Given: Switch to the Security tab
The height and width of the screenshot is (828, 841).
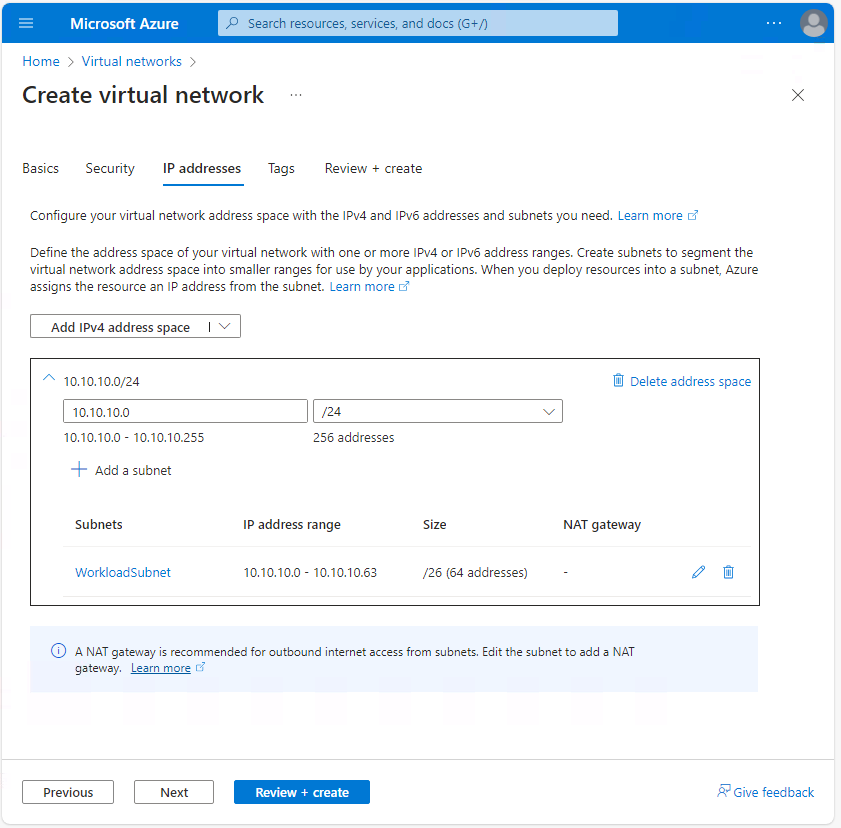Looking at the screenshot, I should 110,168.
